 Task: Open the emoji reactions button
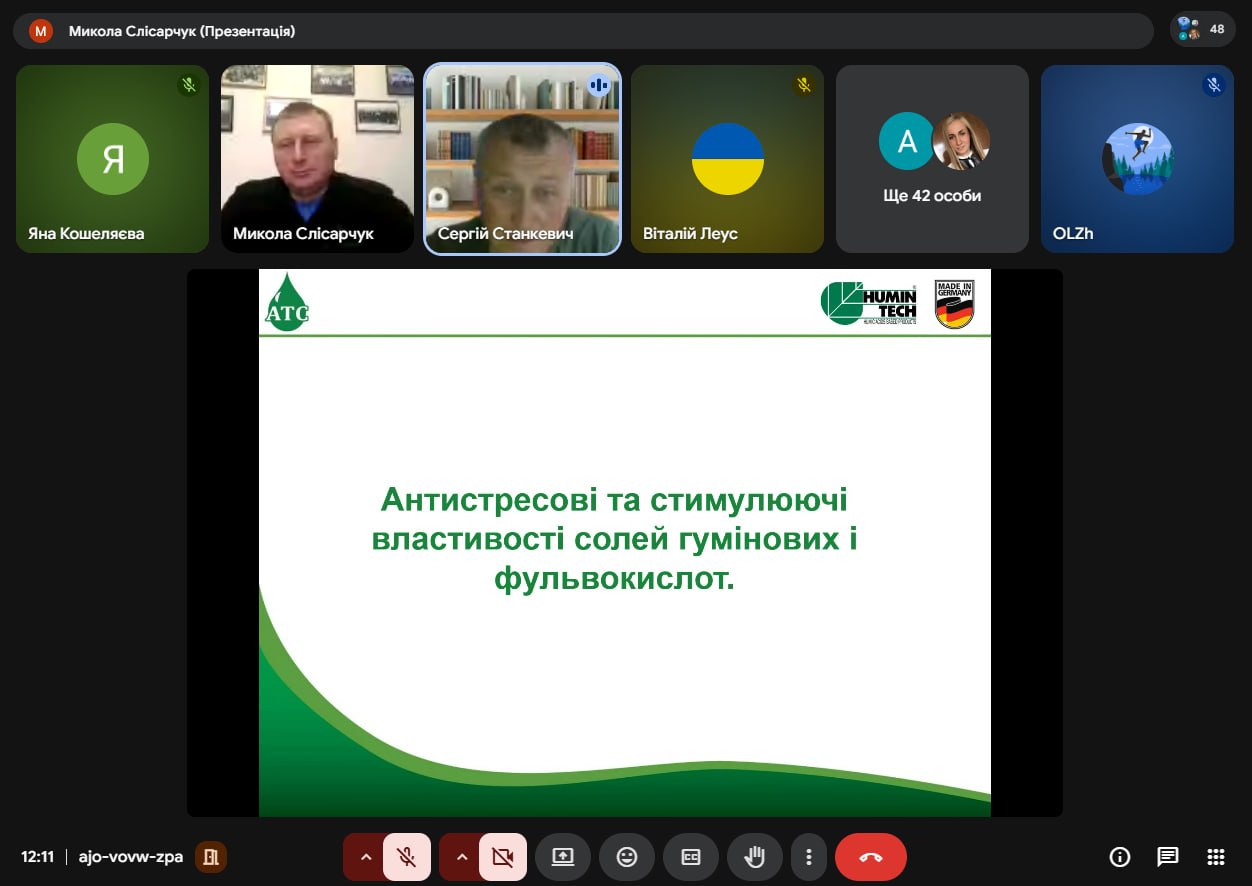coord(627,857)
